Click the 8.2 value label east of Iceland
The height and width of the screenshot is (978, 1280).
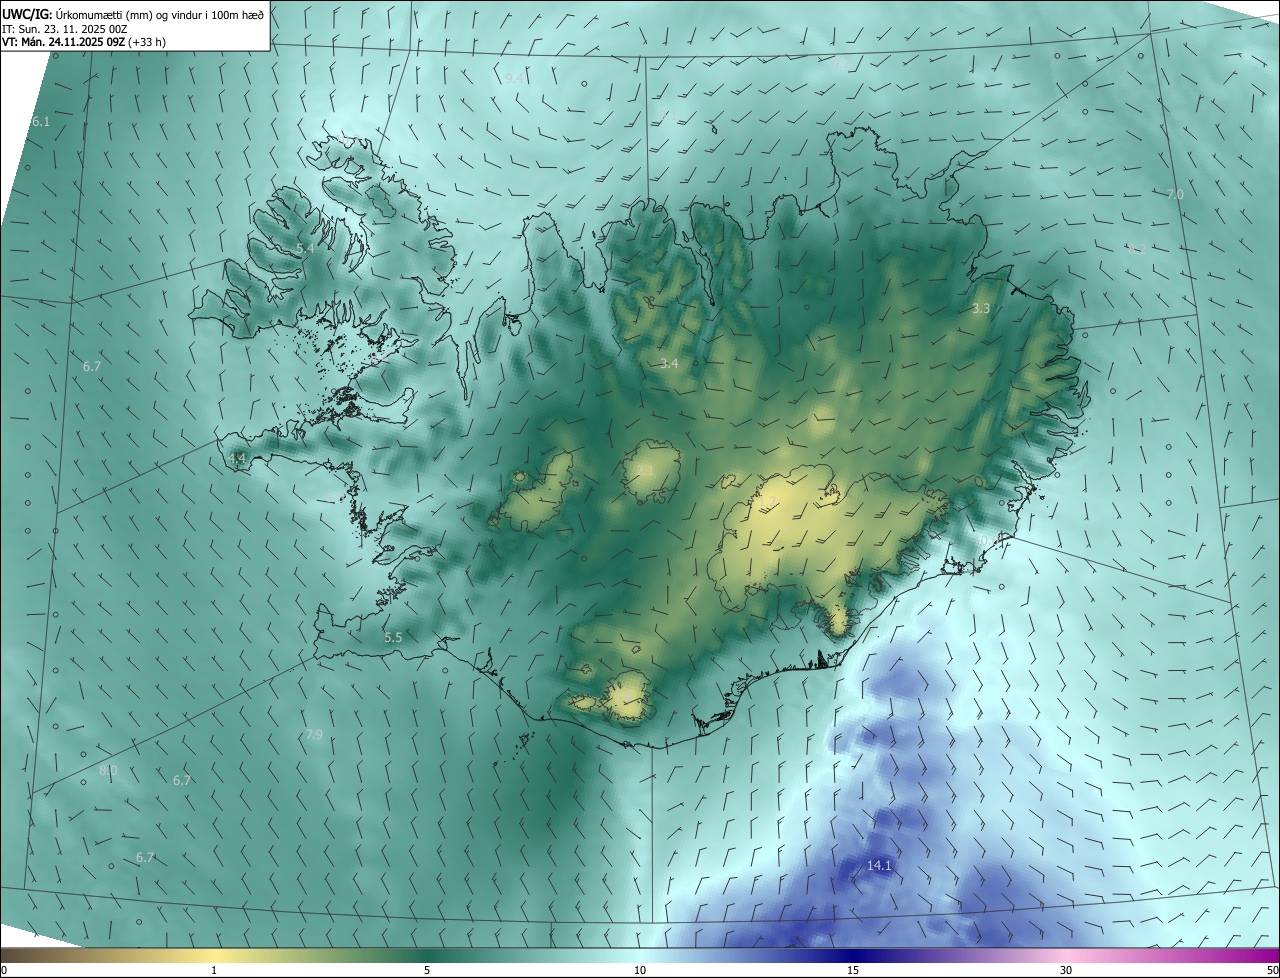(x=1136, y=249)
